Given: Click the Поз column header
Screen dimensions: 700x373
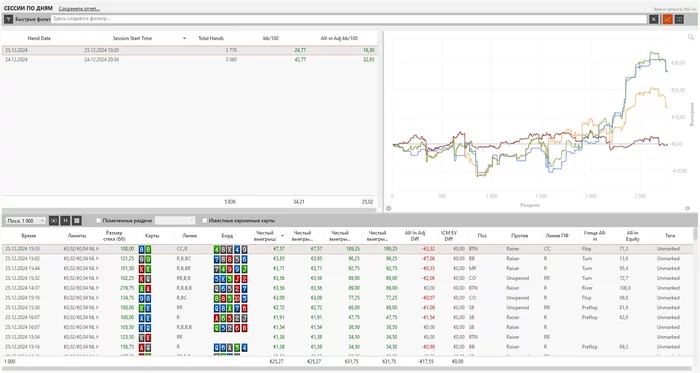Looking at the screenshot, I should tap(482, 236).
